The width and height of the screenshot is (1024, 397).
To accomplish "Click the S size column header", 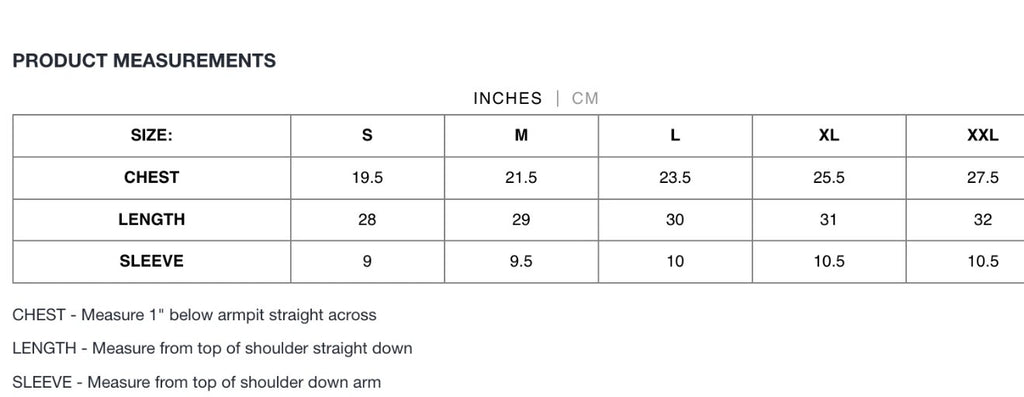I will (x=368, y=136).
